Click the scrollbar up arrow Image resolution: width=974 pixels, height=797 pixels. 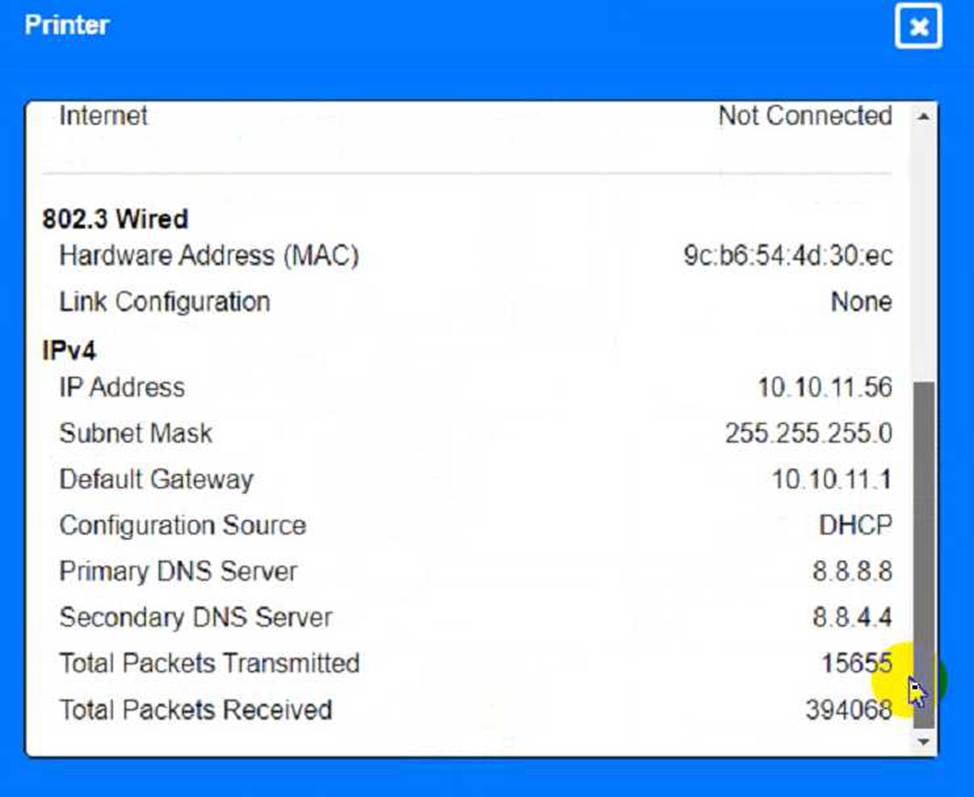coord(924,117)
